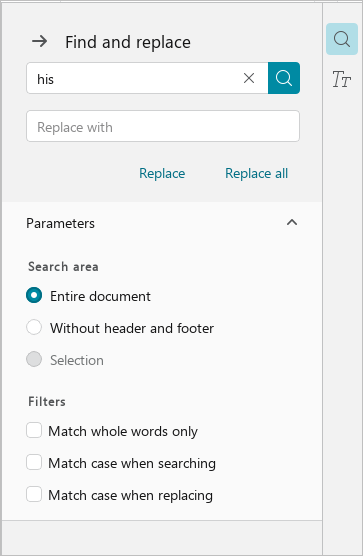Screen dimensions: 363x556
Task: Click the Find and replace title text
Action: coord(128,42)
